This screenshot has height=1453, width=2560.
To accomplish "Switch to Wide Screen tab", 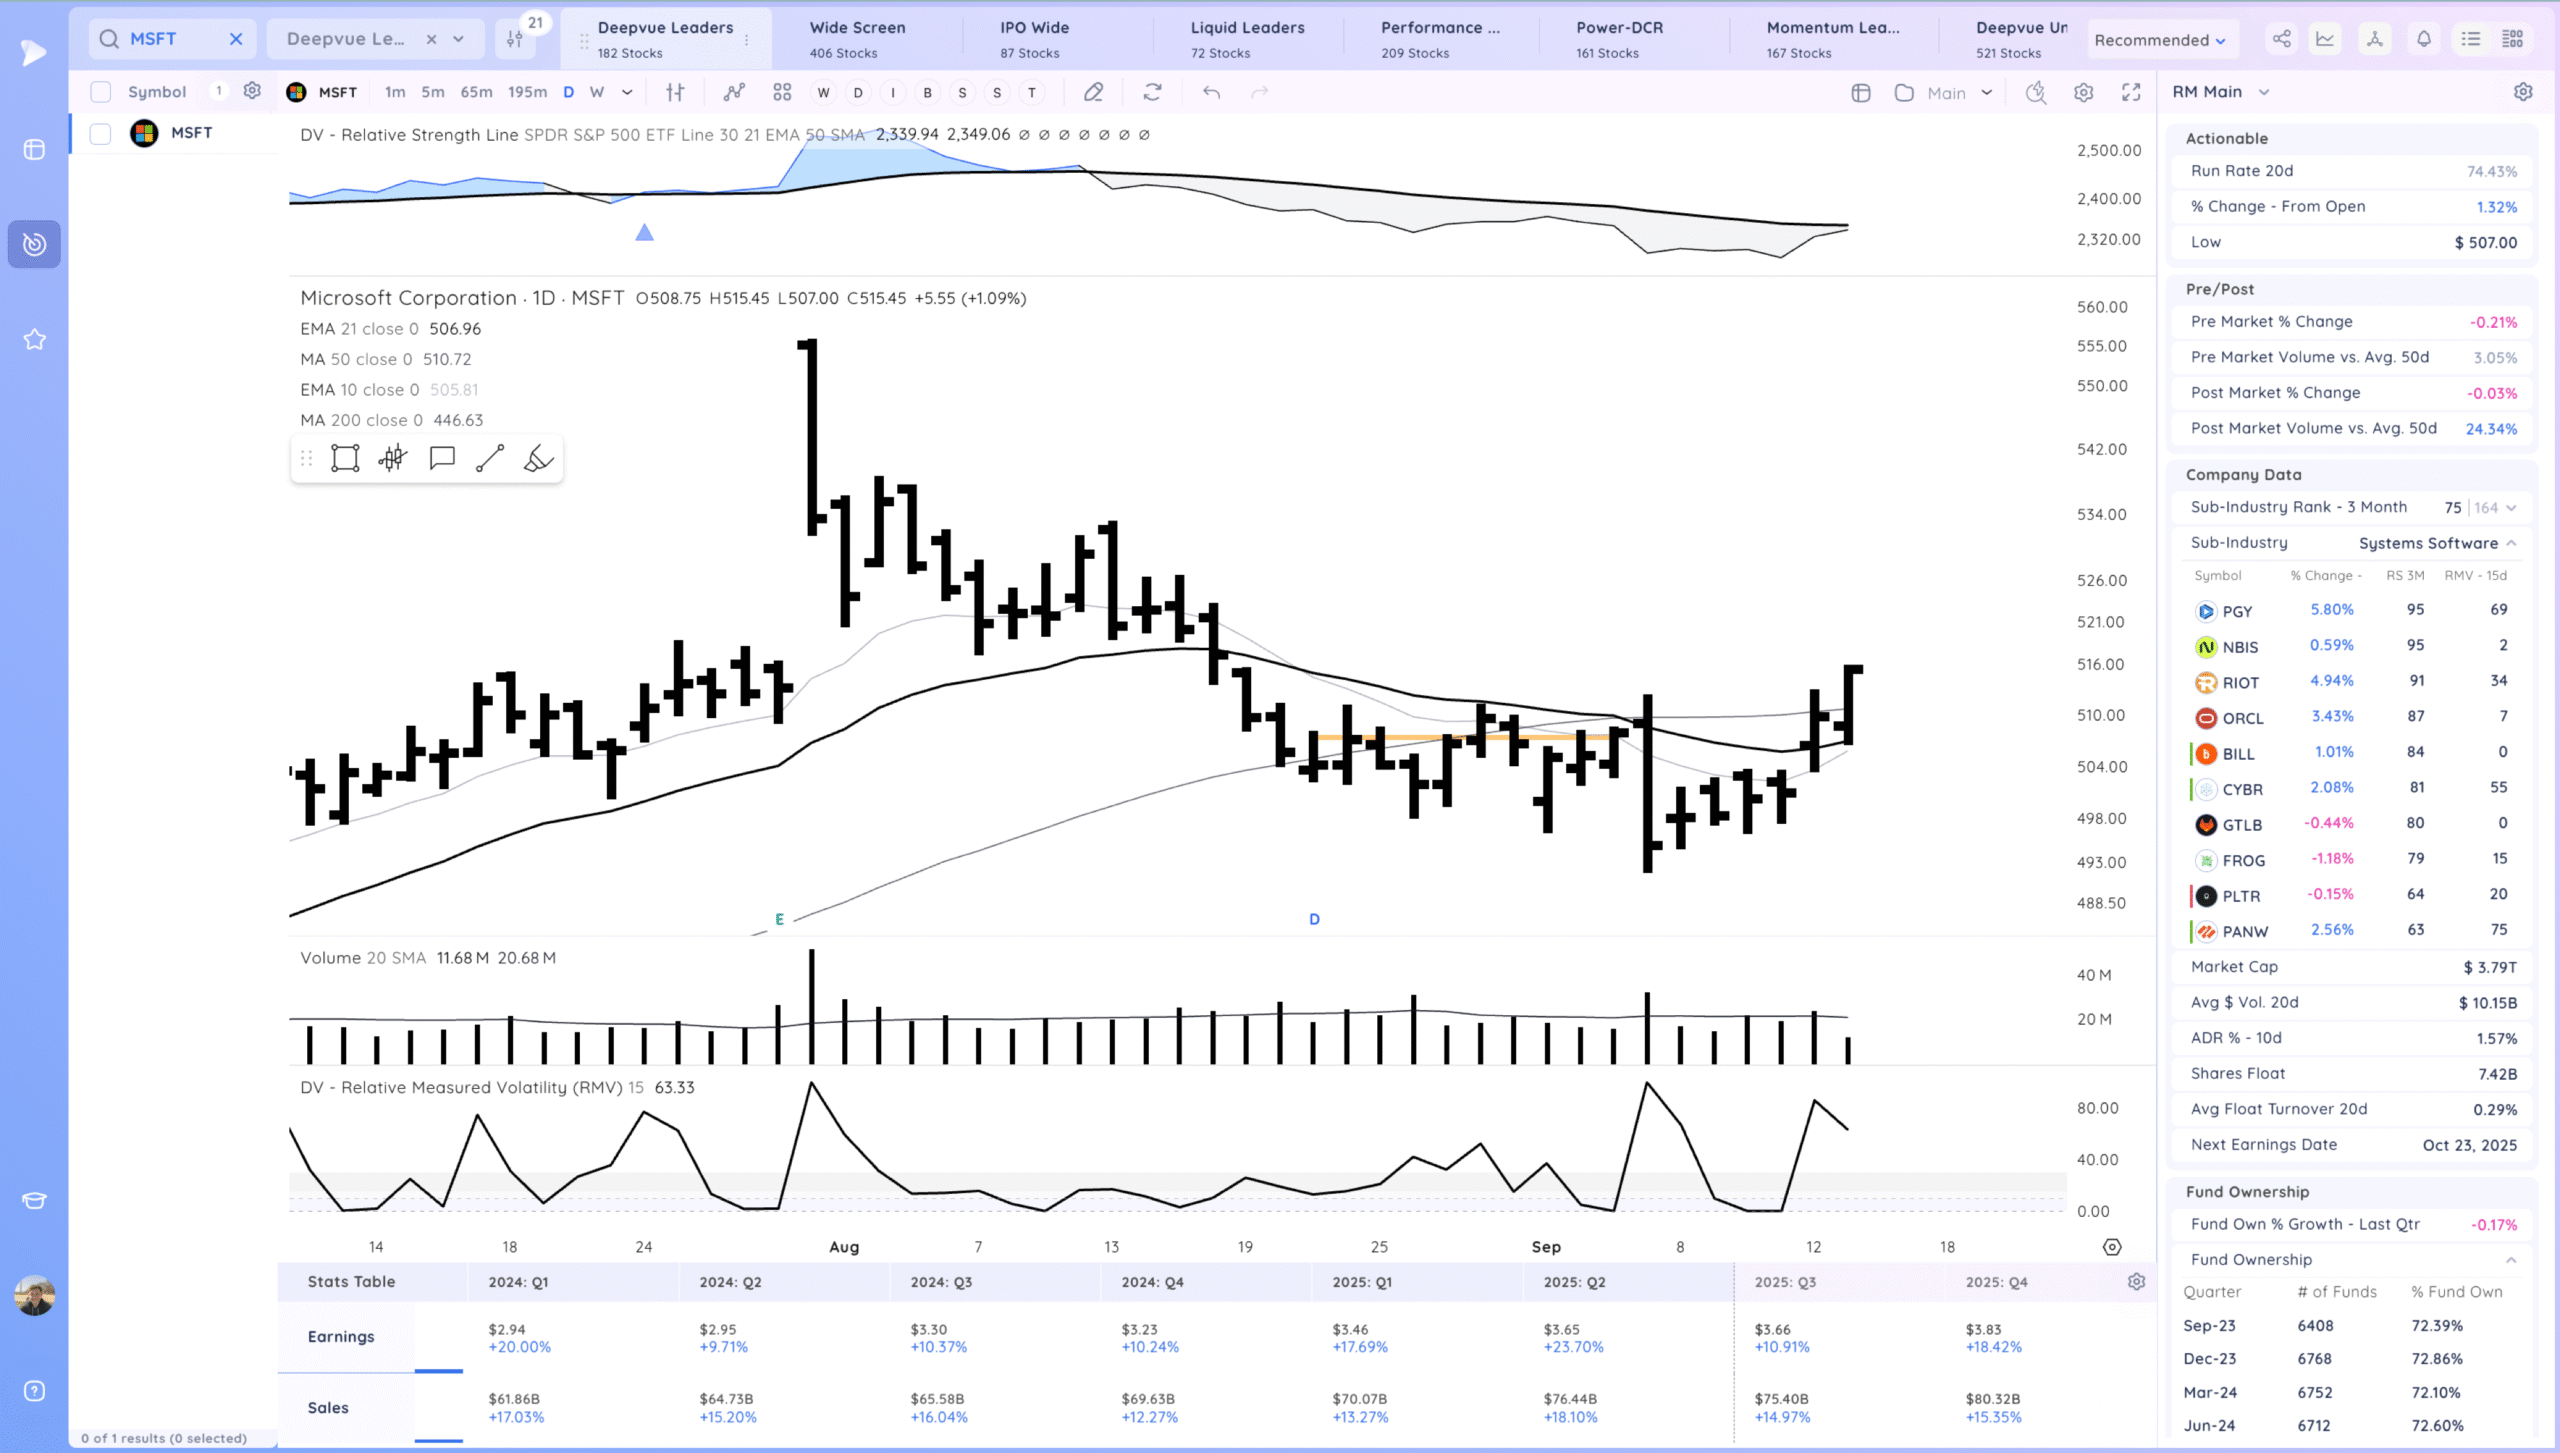I will 858,39.
